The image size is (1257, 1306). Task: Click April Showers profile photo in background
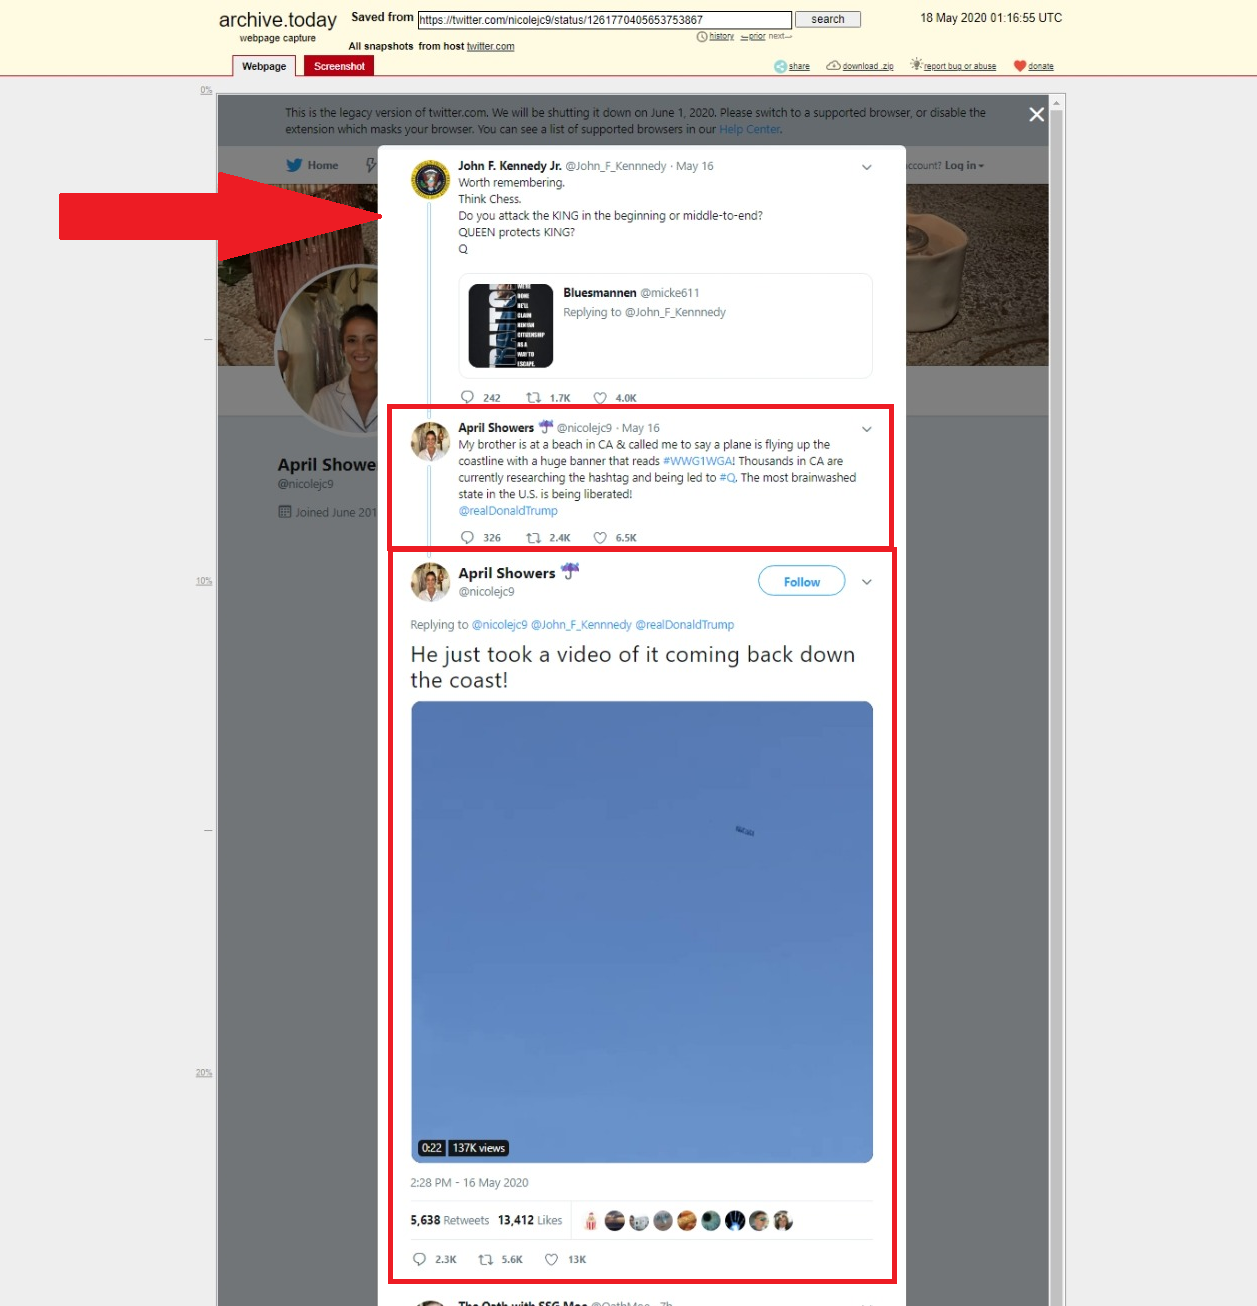point(328,350)
